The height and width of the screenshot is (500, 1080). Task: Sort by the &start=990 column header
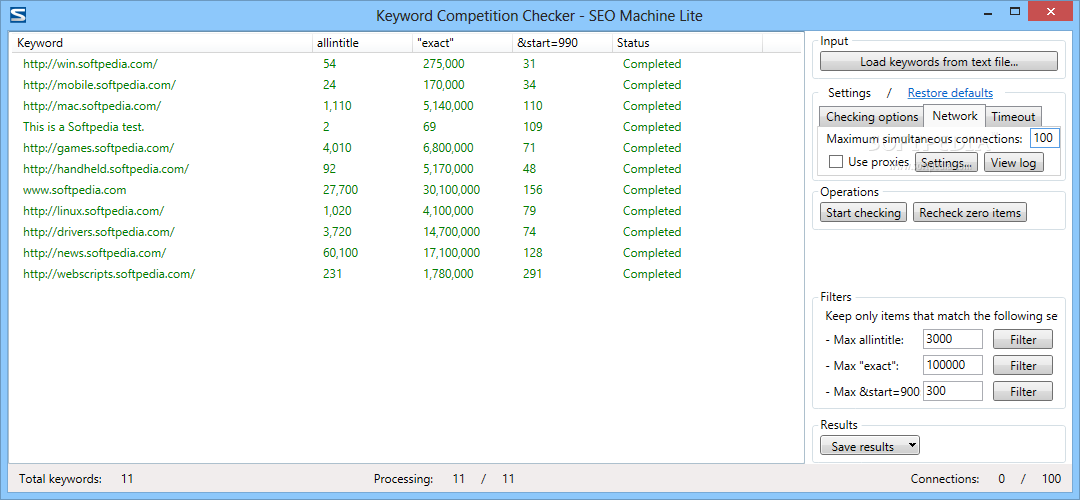(562, 43)
